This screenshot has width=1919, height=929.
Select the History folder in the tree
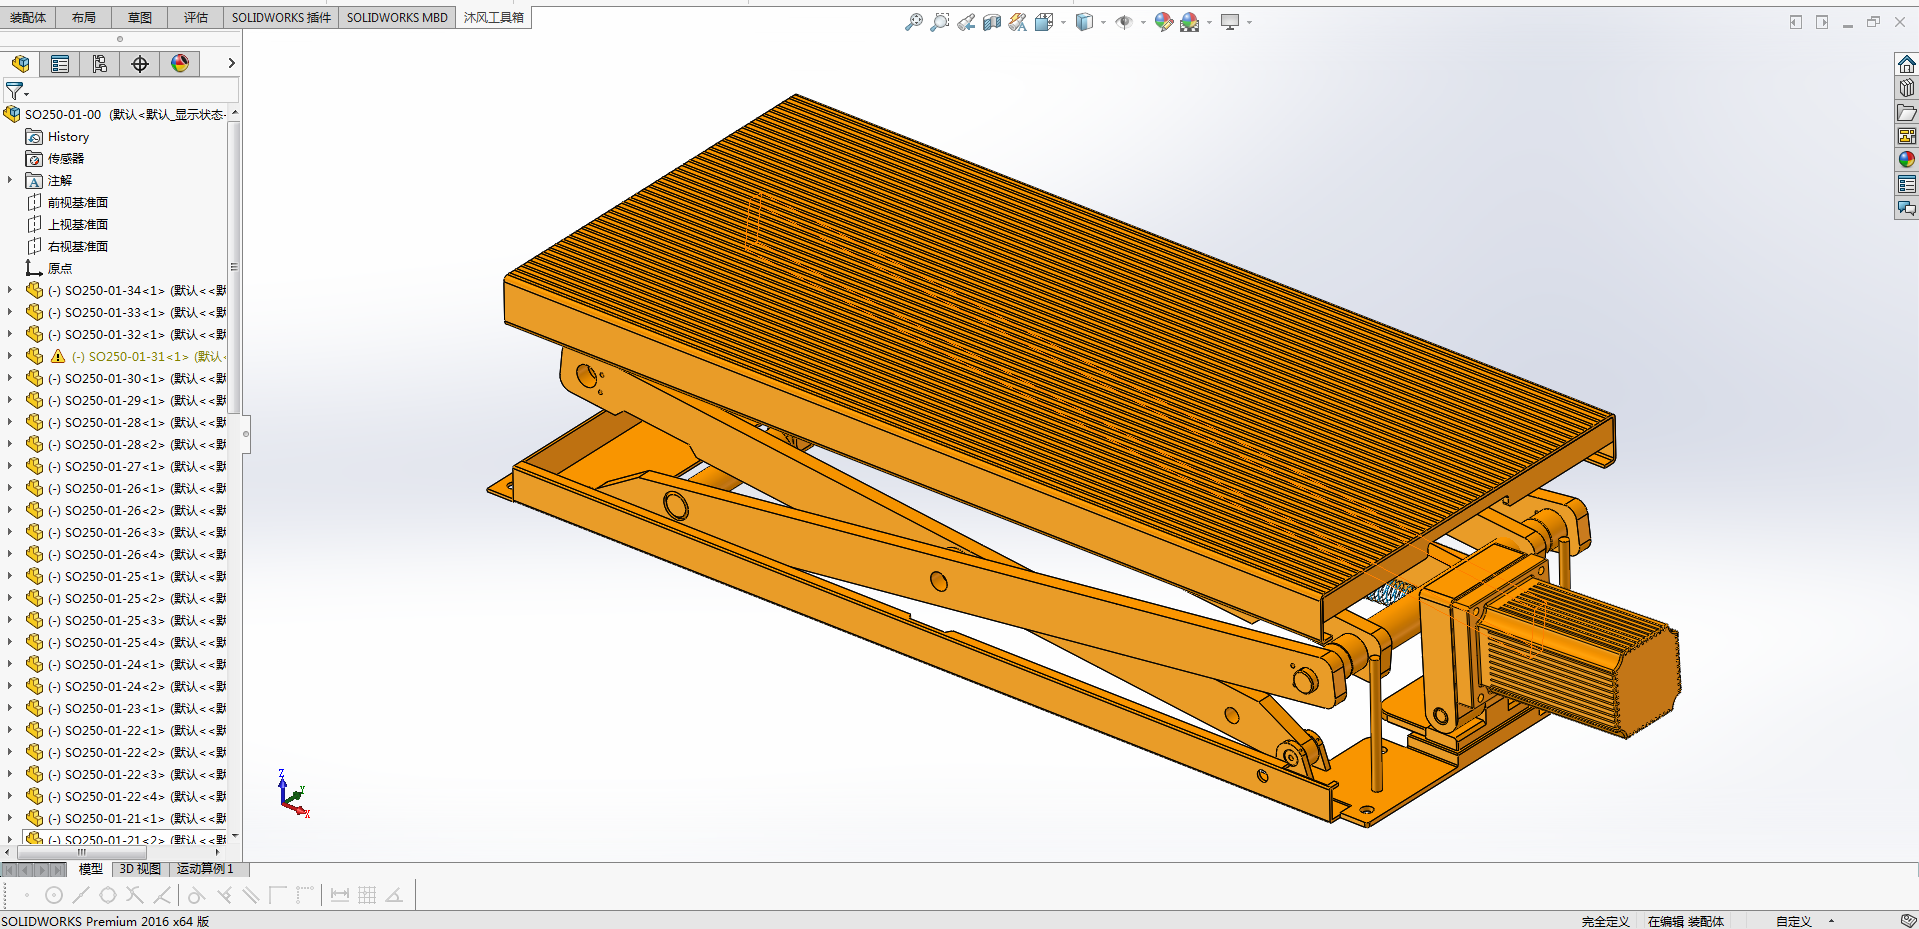coord(68,137)
